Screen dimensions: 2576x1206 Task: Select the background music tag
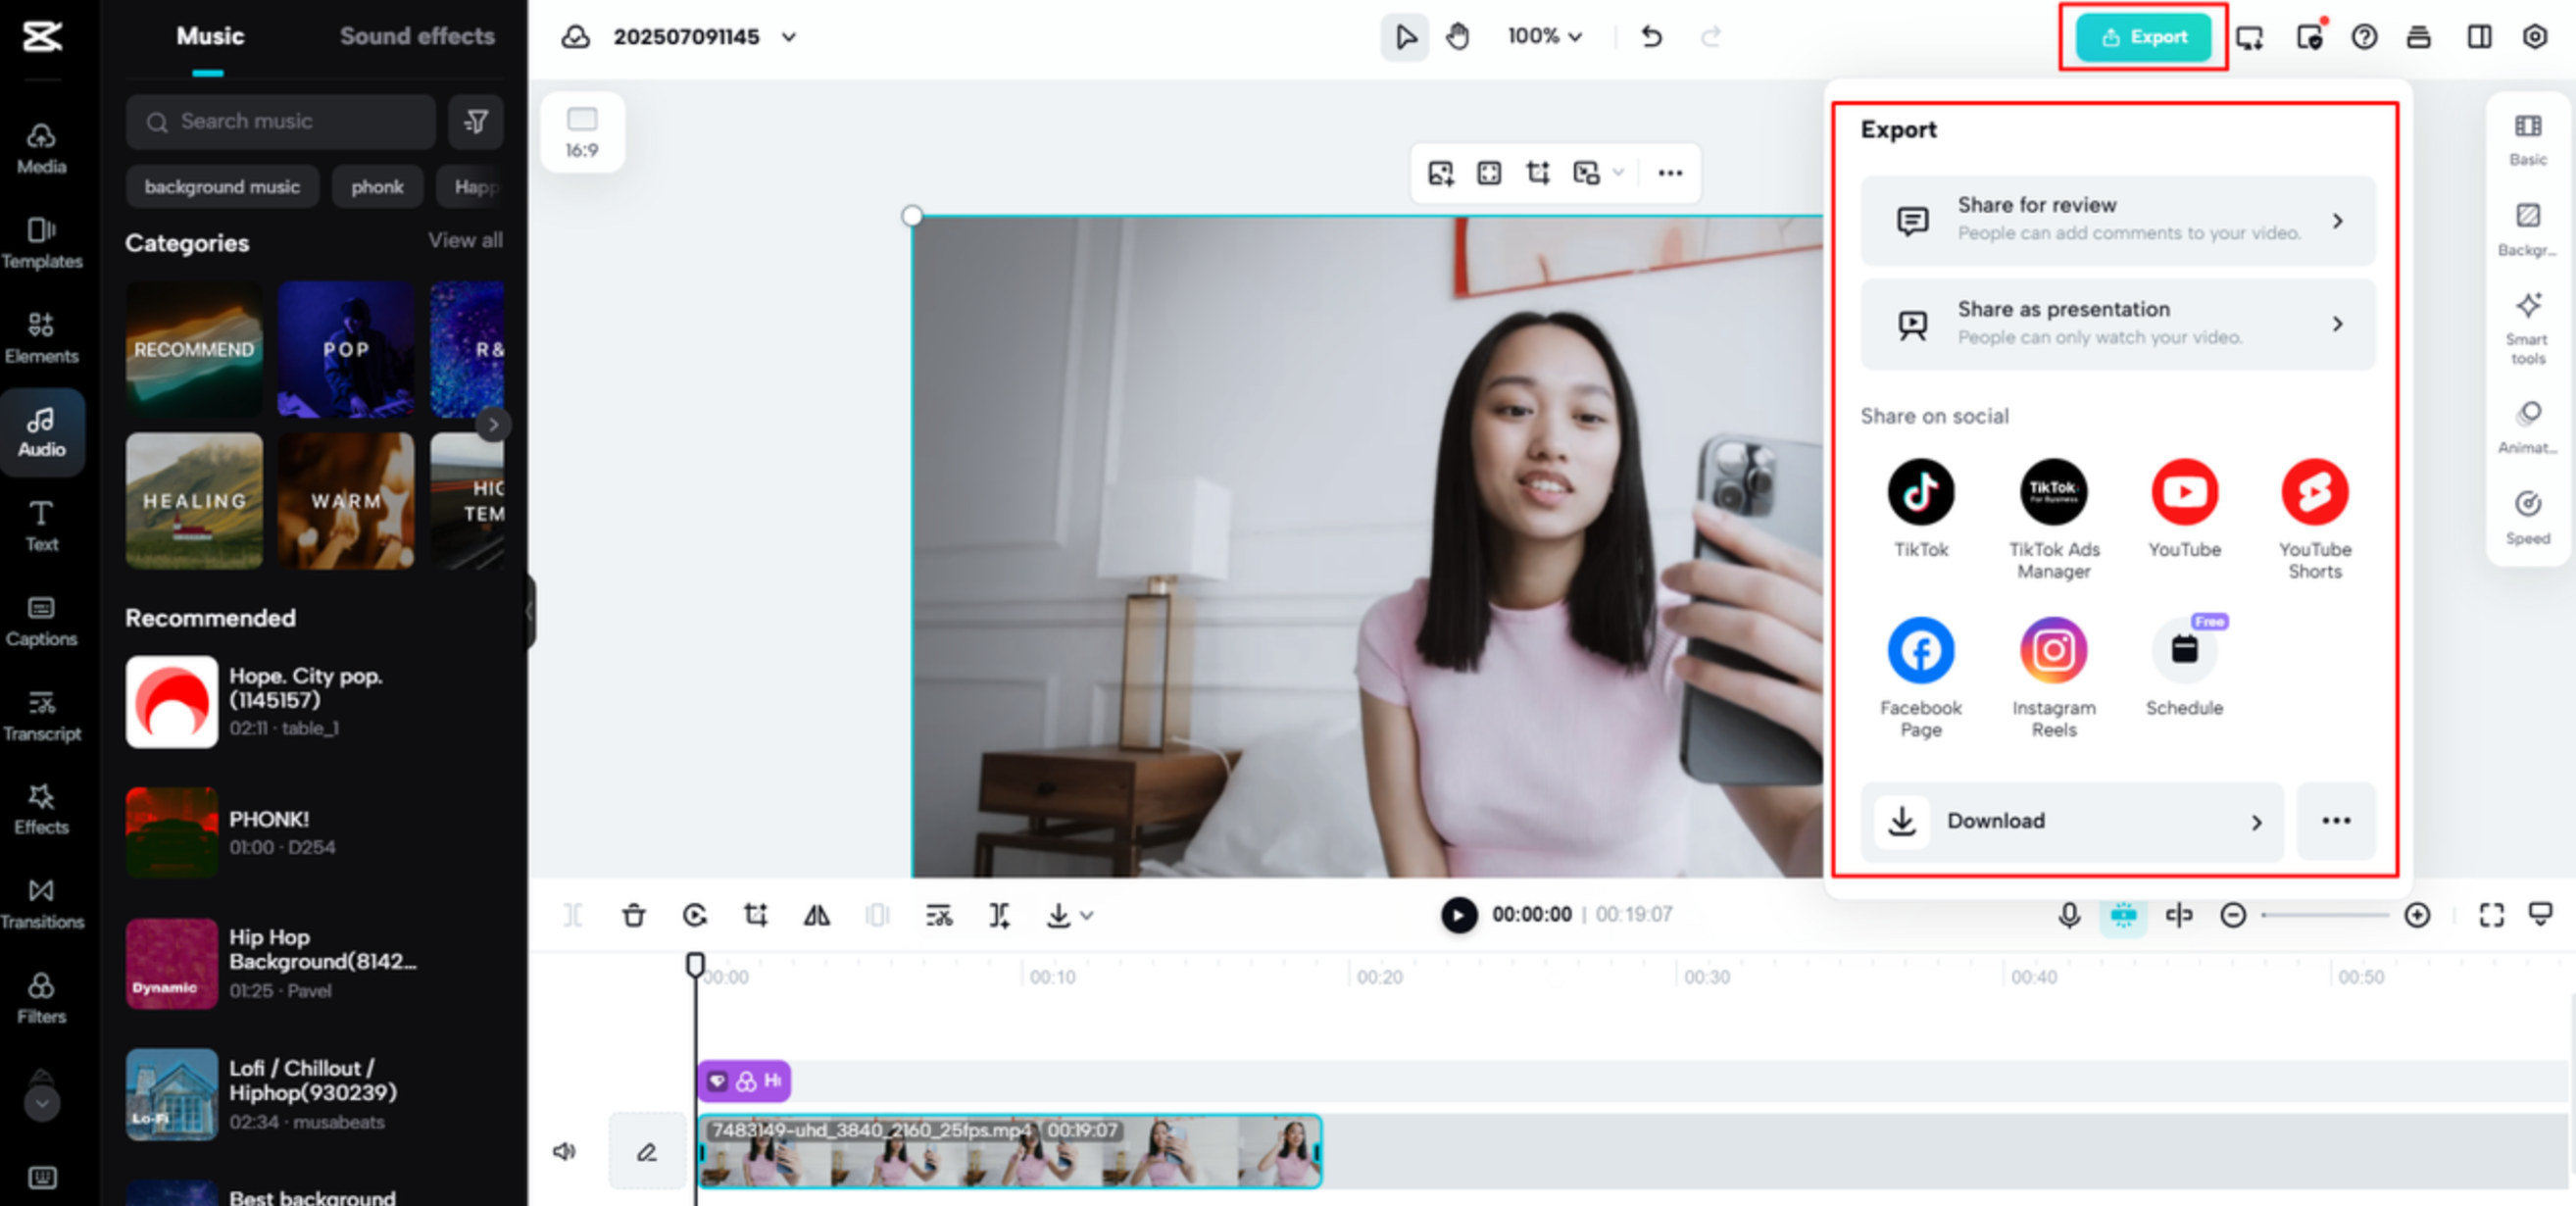point(222,187)
